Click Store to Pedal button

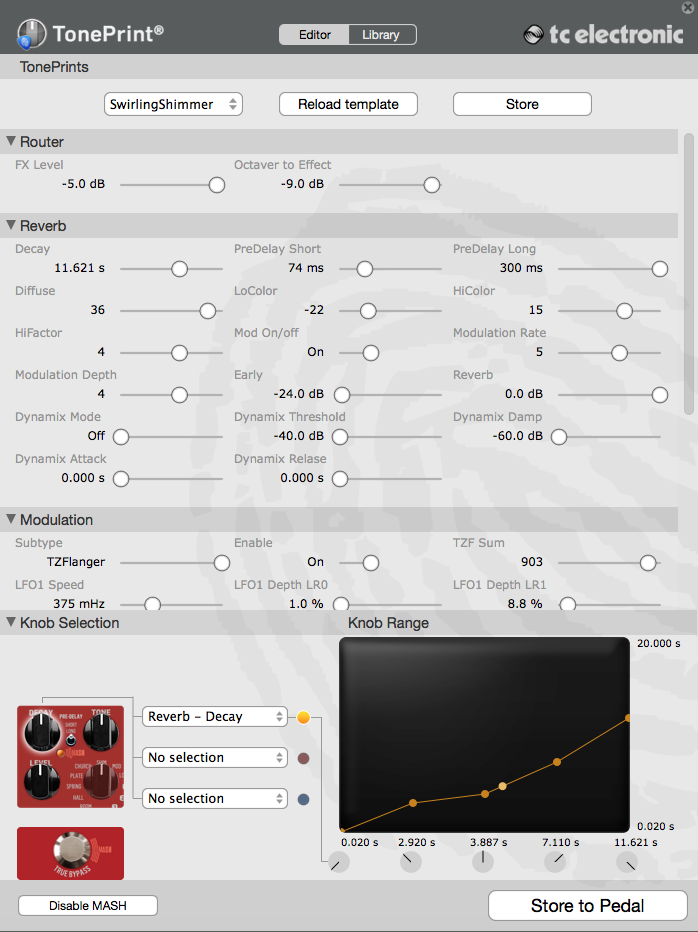pyautogui.click(x=587, y=905)
